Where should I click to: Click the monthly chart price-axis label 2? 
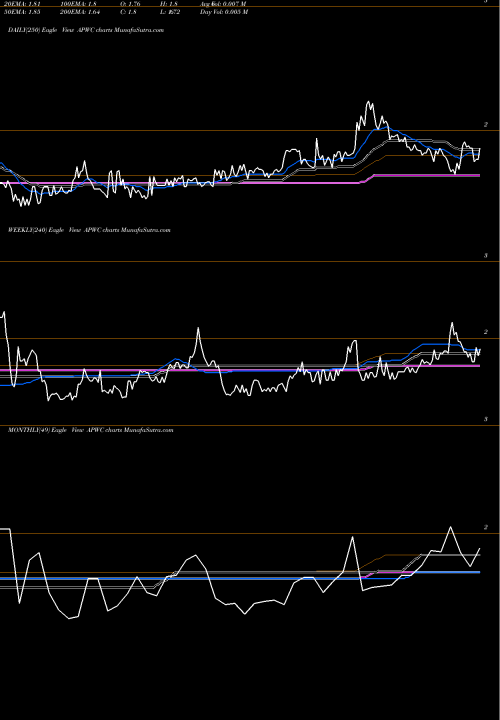pos(485,527)
